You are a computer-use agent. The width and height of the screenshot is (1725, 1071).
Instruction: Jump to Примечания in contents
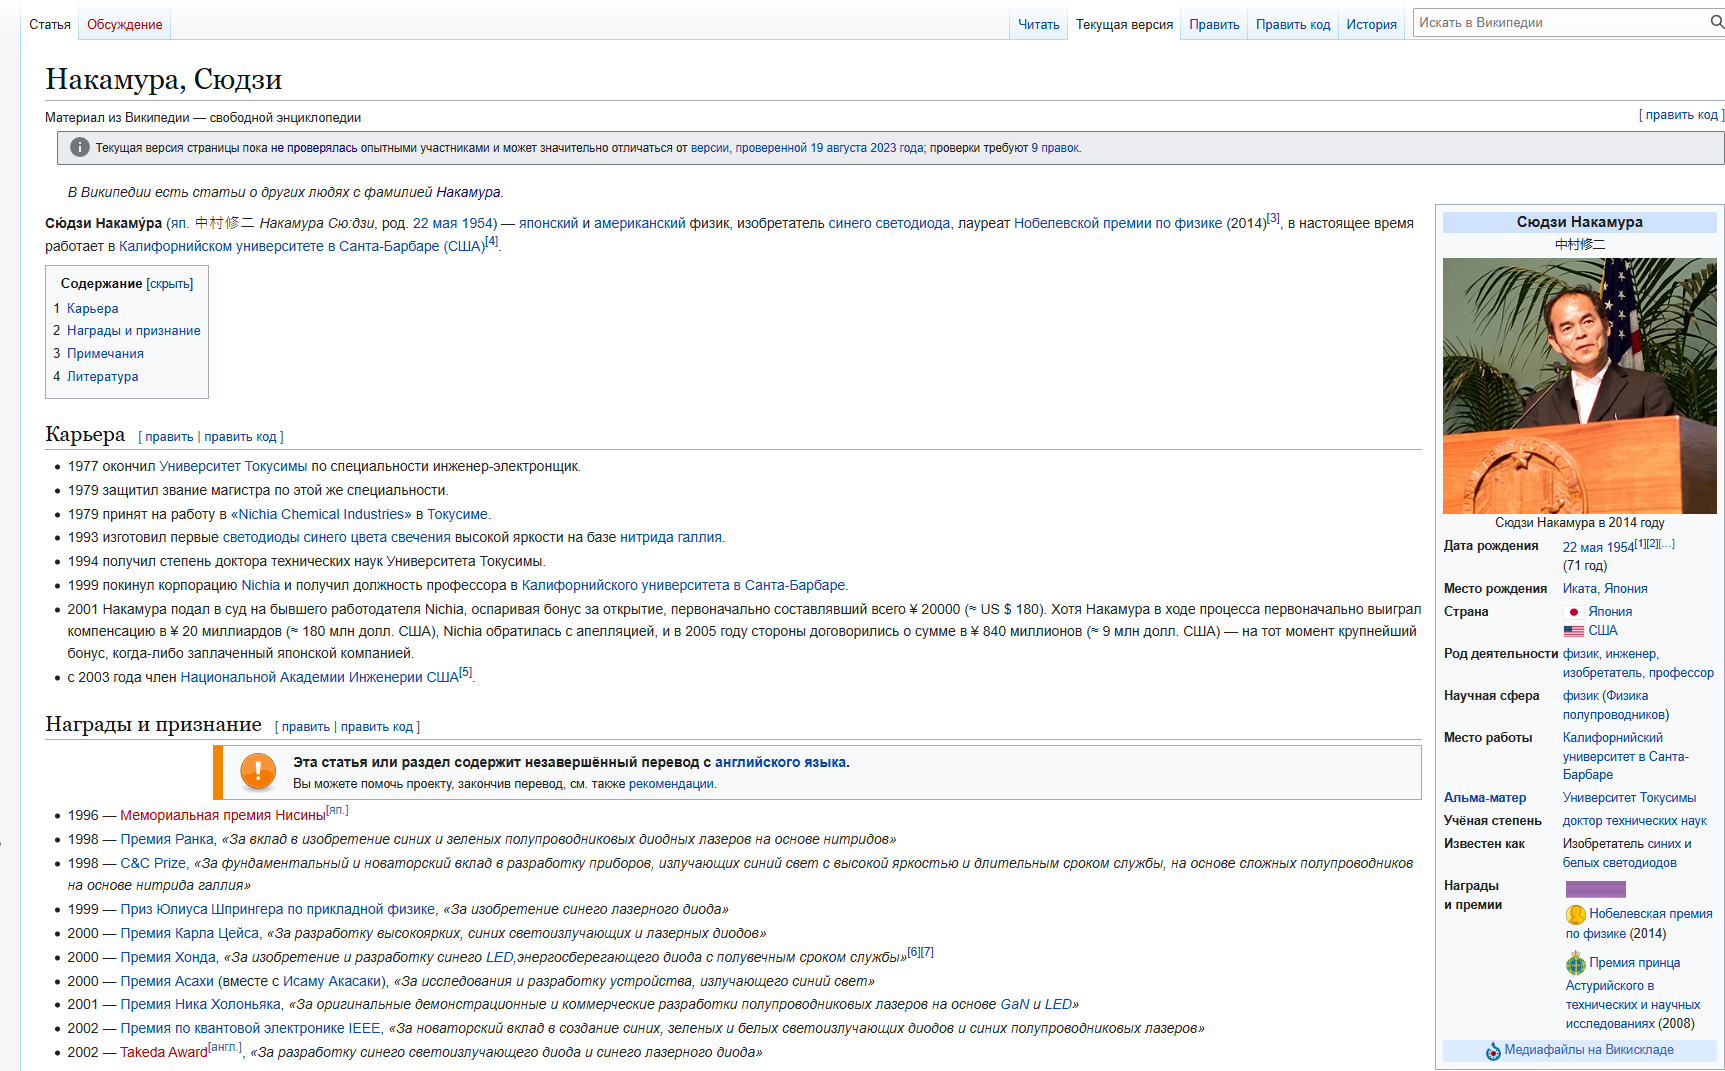coord(105,354)
